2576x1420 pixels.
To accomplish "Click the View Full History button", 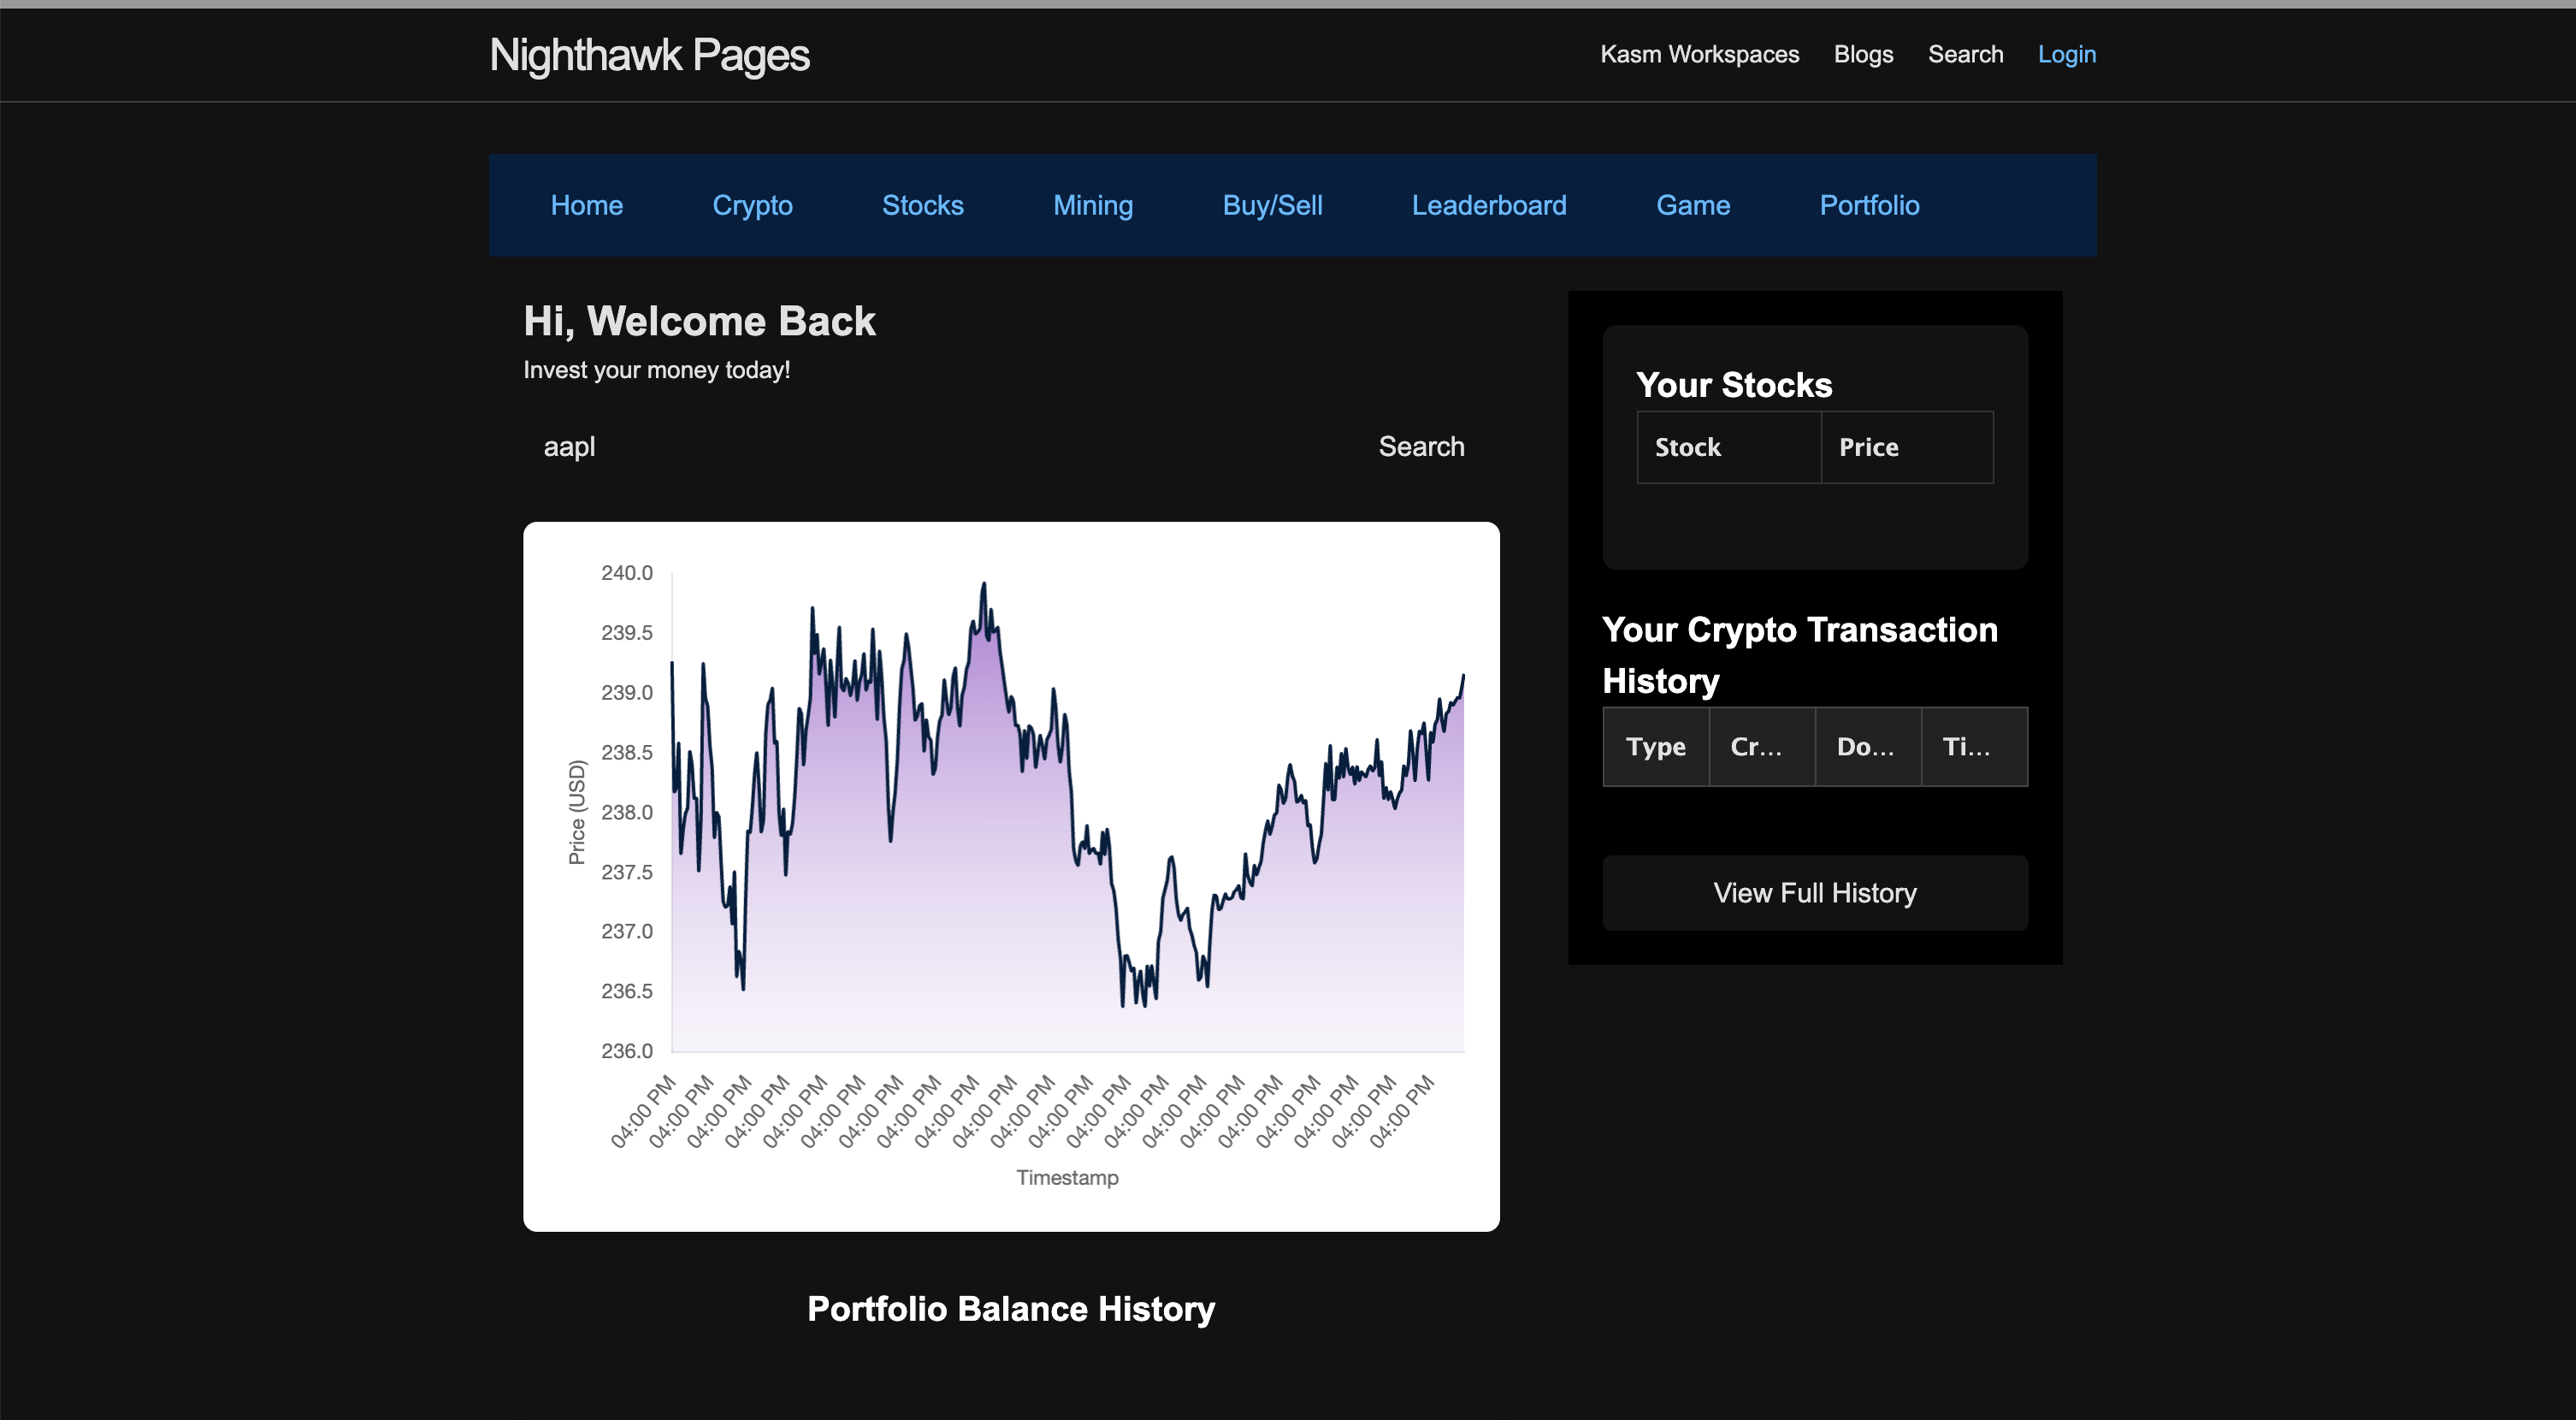I will pos(1814,893).
